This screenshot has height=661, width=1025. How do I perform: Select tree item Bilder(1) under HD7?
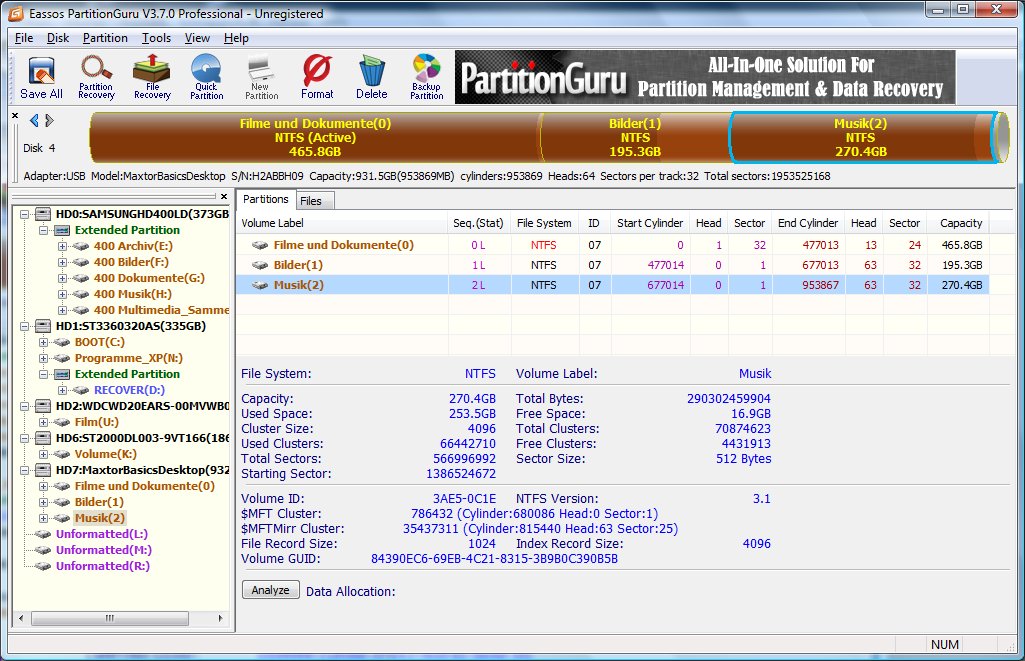pos(99,502)
